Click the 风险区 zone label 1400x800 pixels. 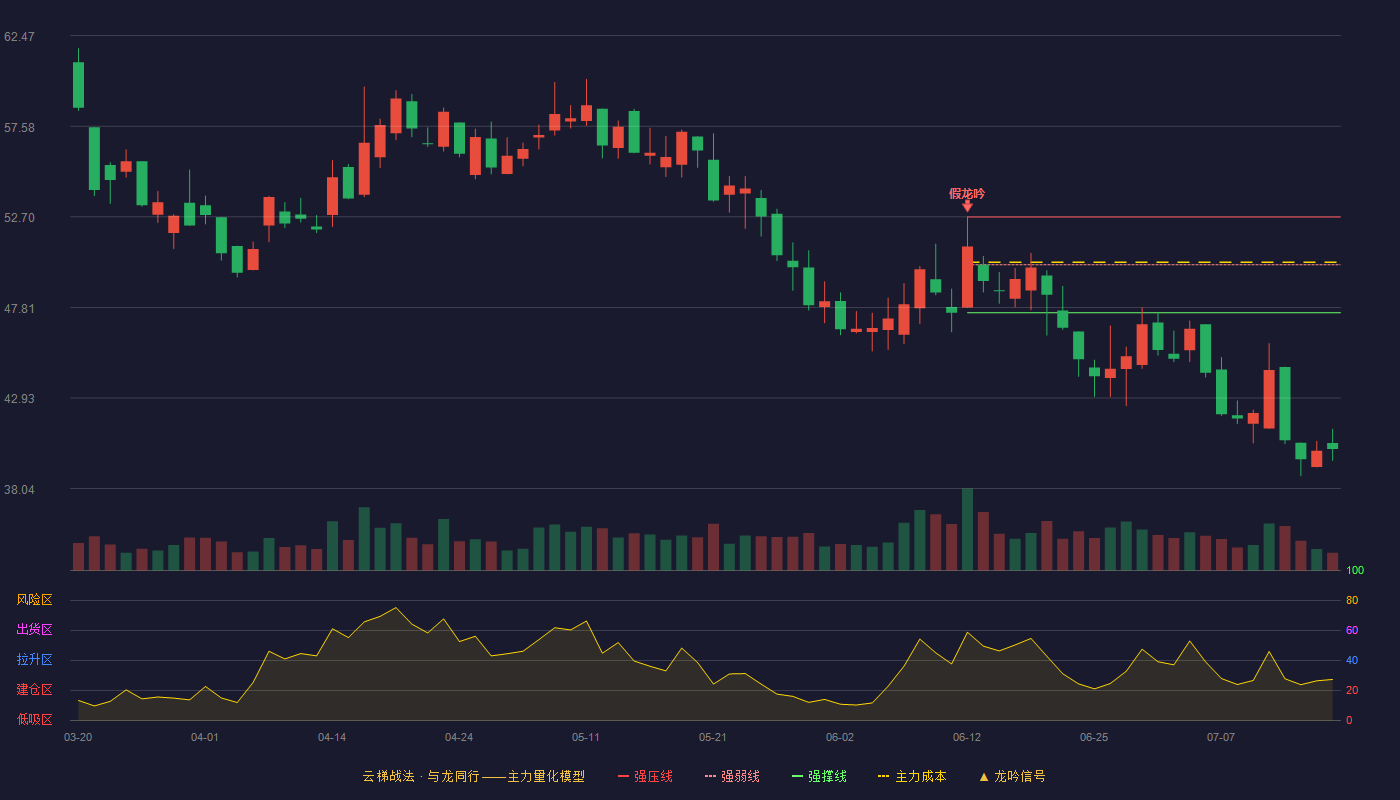(x=34, y=600)
